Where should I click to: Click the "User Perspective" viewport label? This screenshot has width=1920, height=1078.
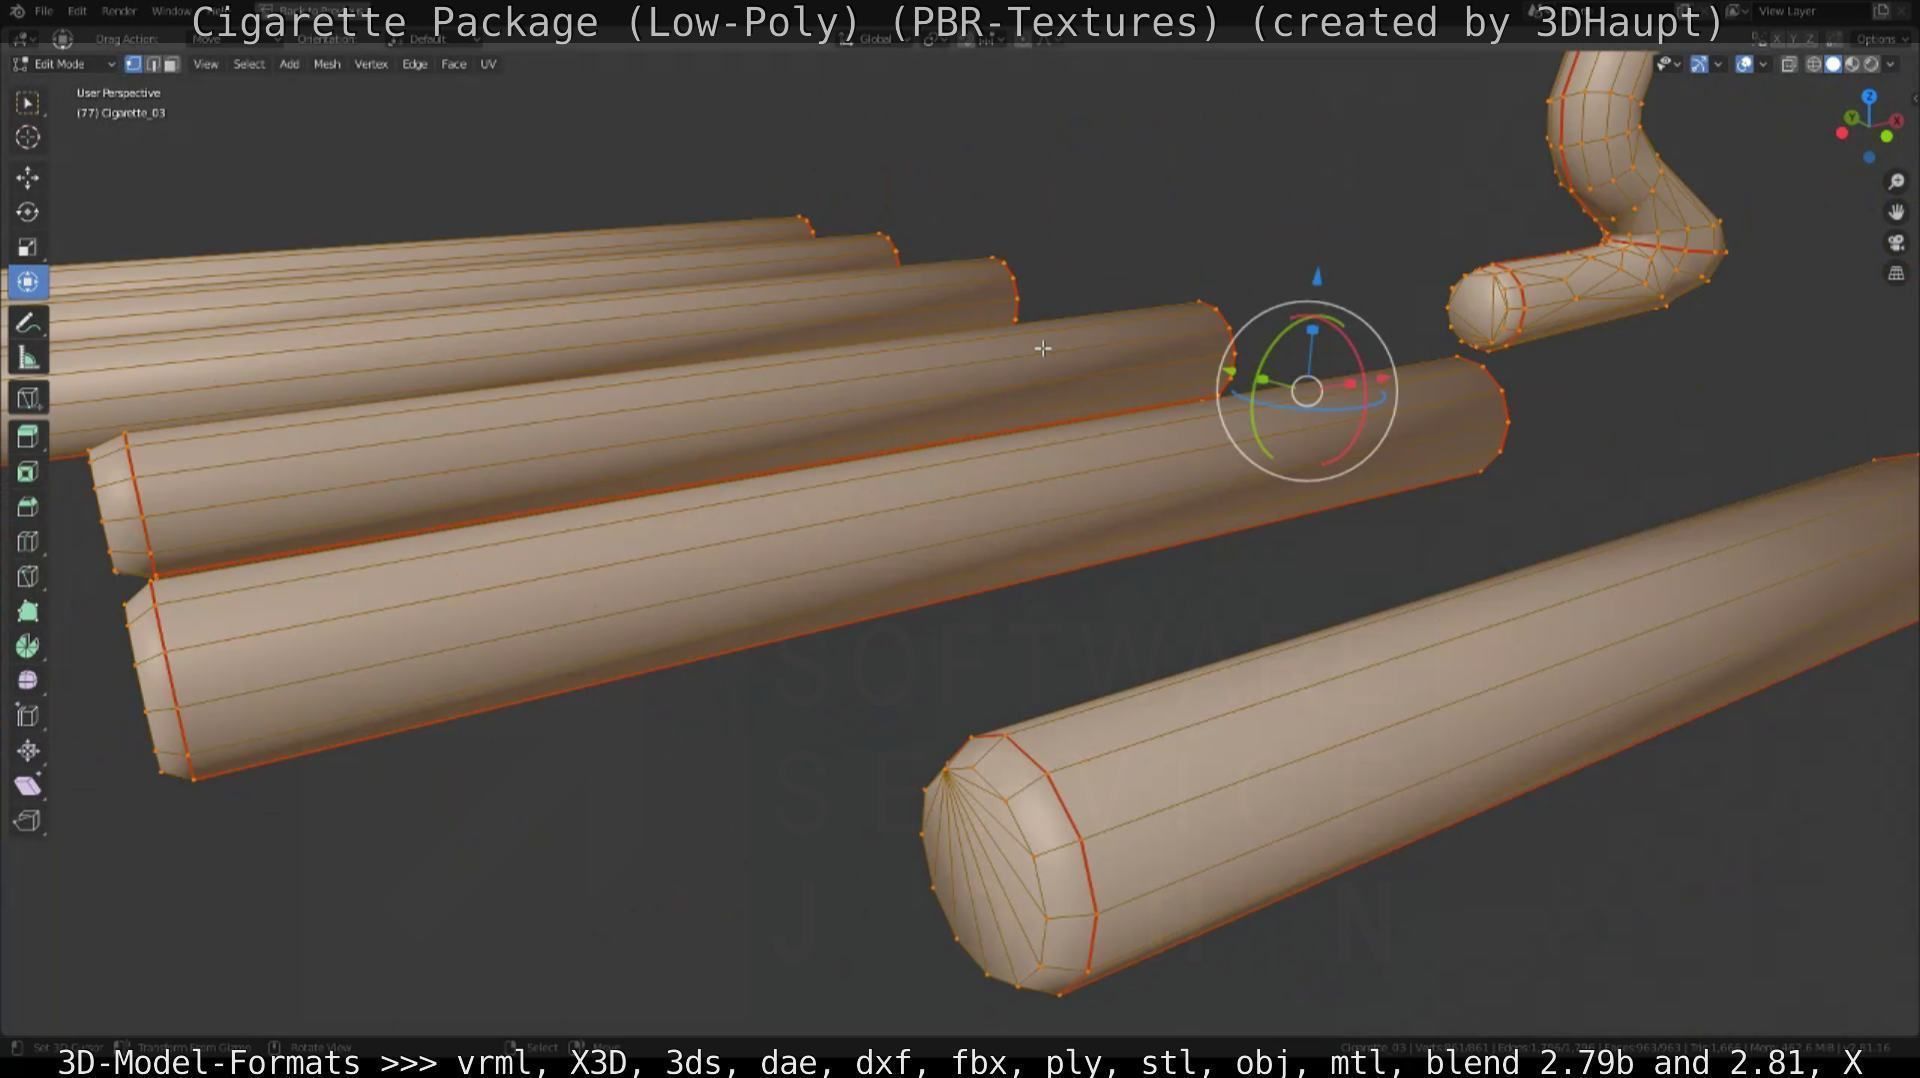118,93
